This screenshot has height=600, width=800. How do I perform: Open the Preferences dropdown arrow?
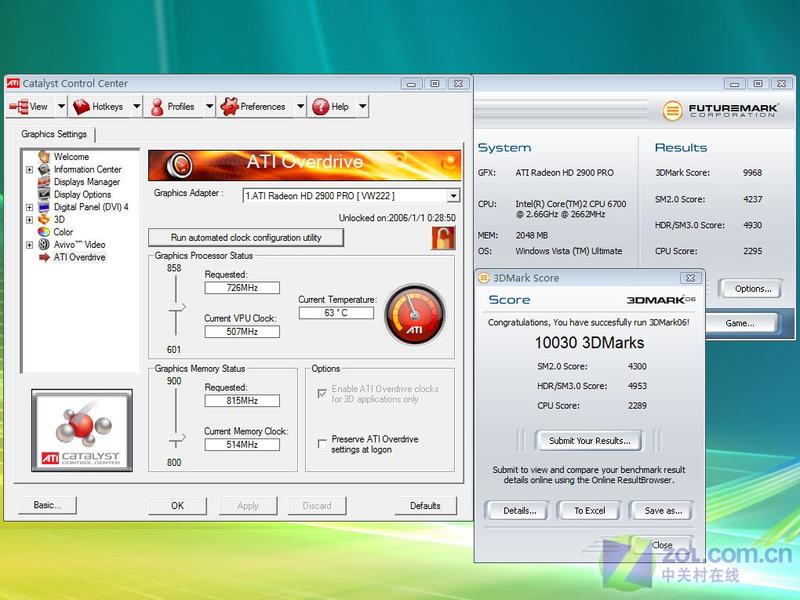(301, 107)
